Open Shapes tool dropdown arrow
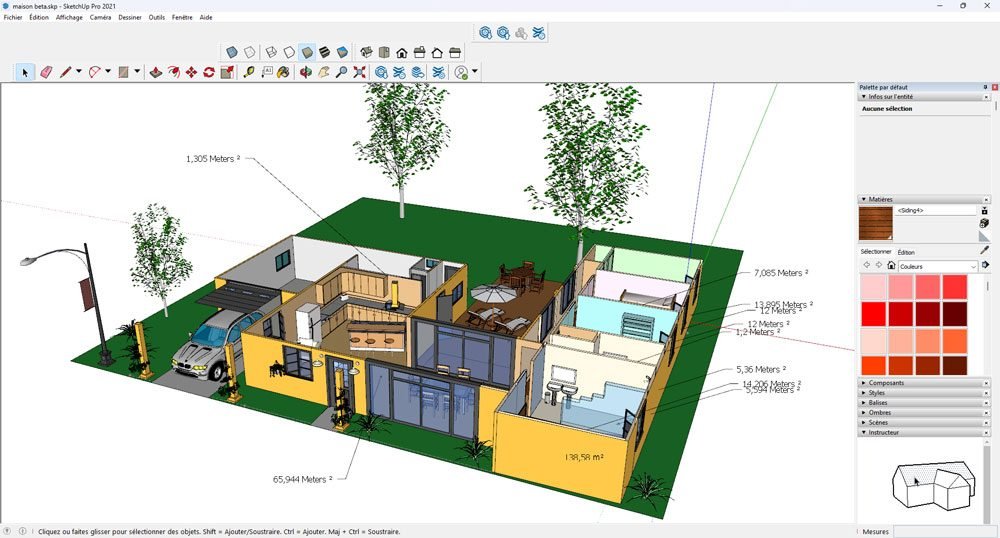The width and height of the screenshot is (1000, 538). click(x=136, y=71)
